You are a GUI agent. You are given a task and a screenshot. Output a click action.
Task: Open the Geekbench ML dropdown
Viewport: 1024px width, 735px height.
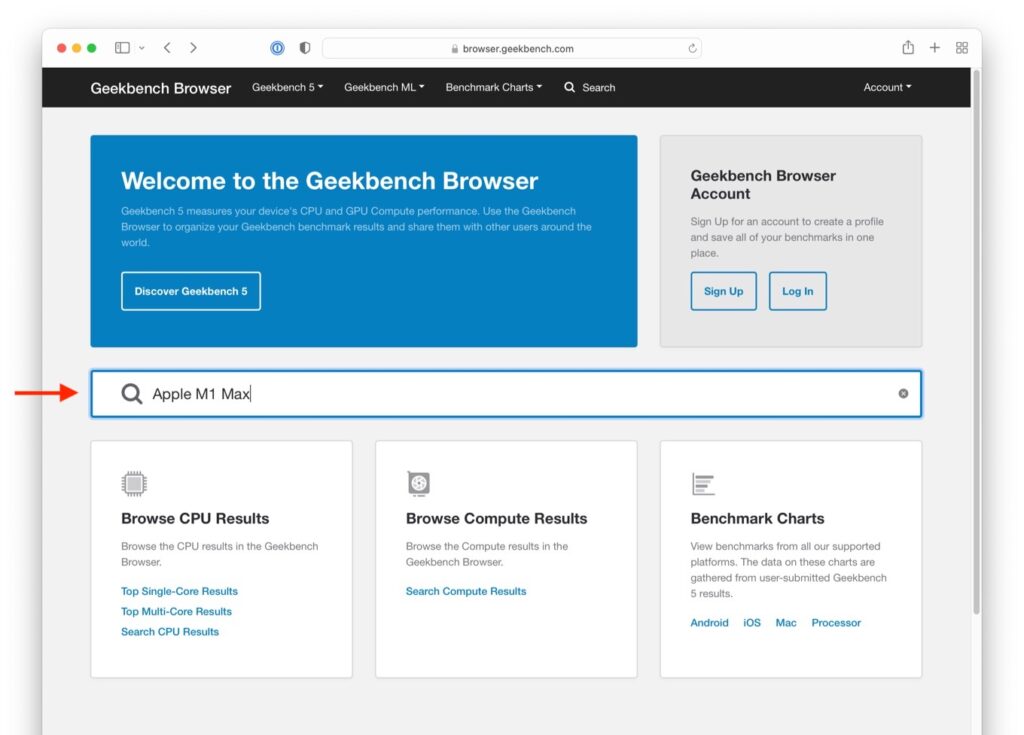(383, 88)
